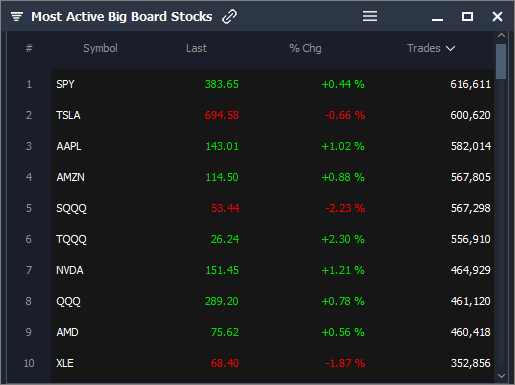The width and height of the screenshot is (515, 385).
Task: Click the scrollbar up arrow
Action: click(x=501, y=35)
